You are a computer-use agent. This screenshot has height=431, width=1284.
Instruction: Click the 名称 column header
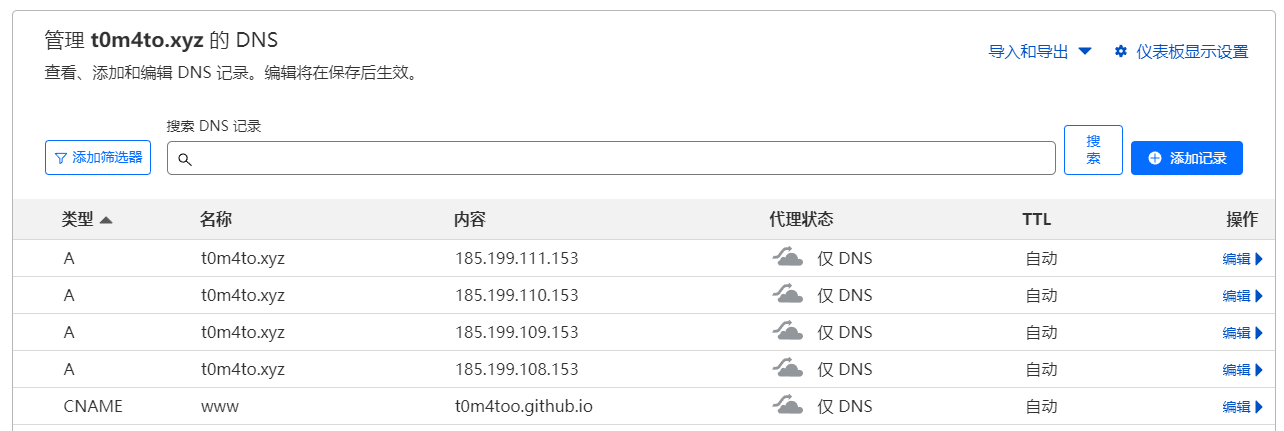point(216,220)
